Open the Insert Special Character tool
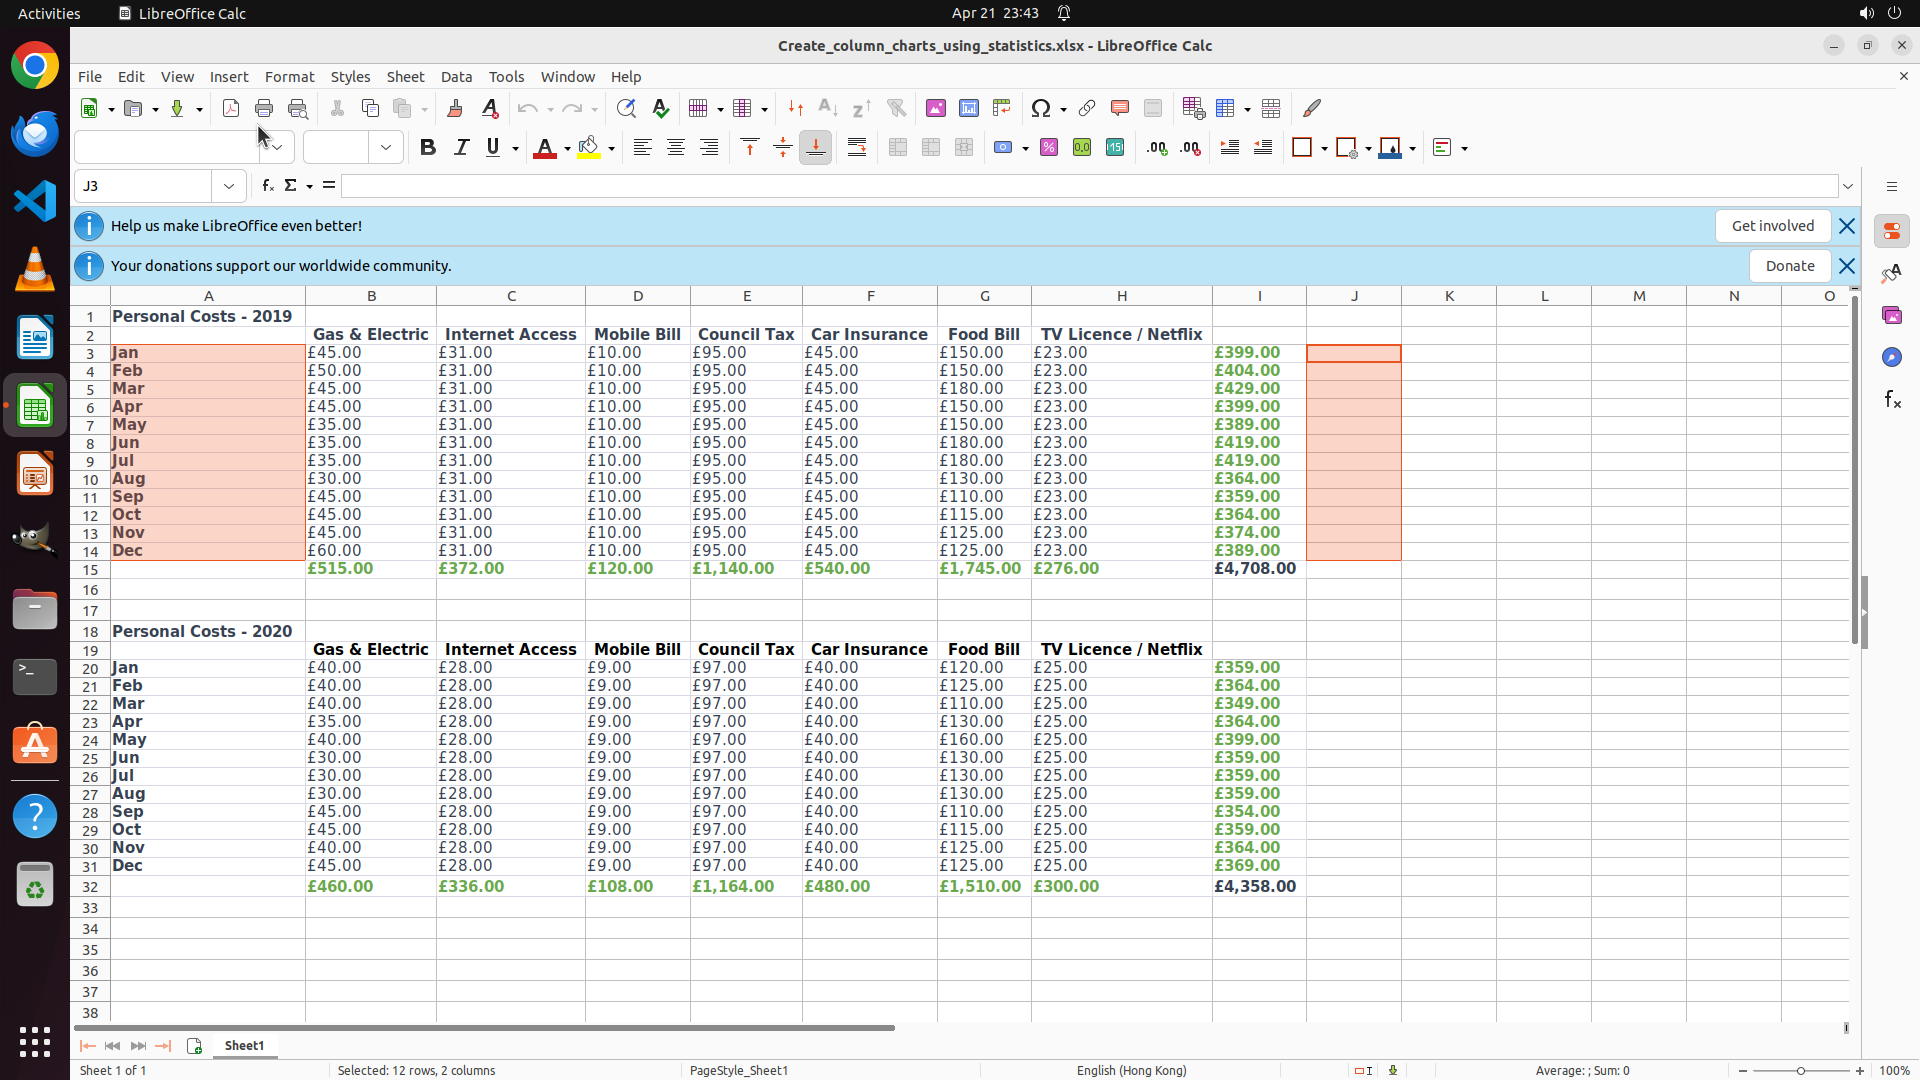The width and height of the screenshot is (1920, 1080). click(1041, 108)
